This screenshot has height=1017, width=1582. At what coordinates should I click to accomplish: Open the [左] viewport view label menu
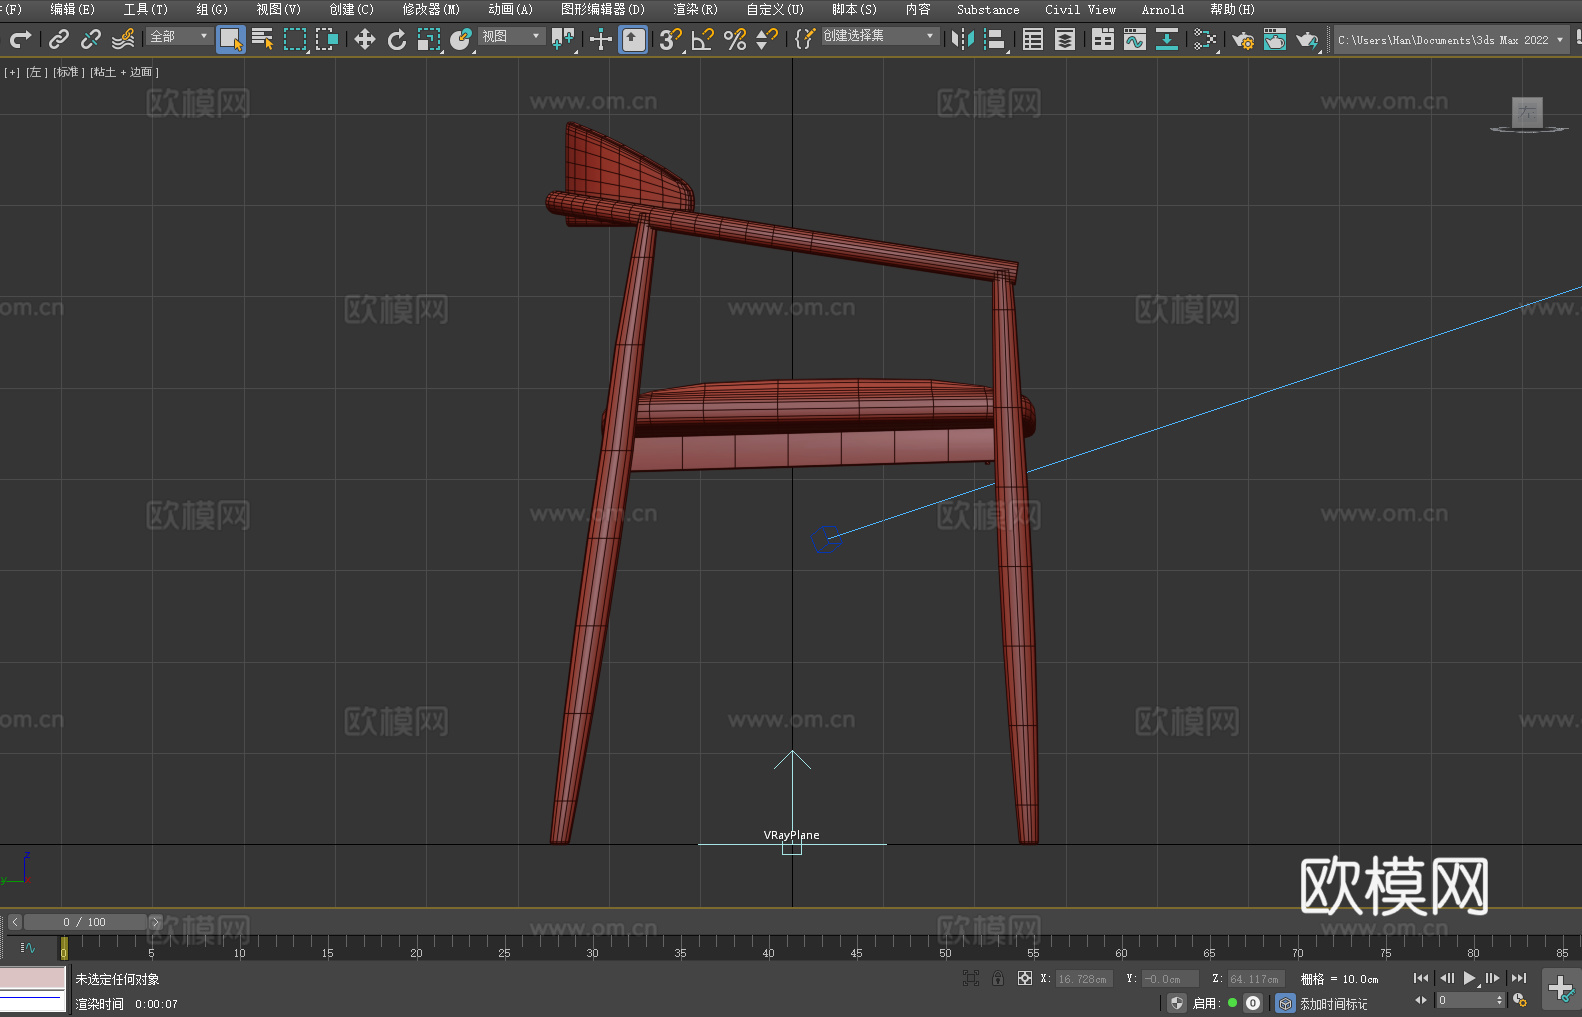(x=35, y=72)
